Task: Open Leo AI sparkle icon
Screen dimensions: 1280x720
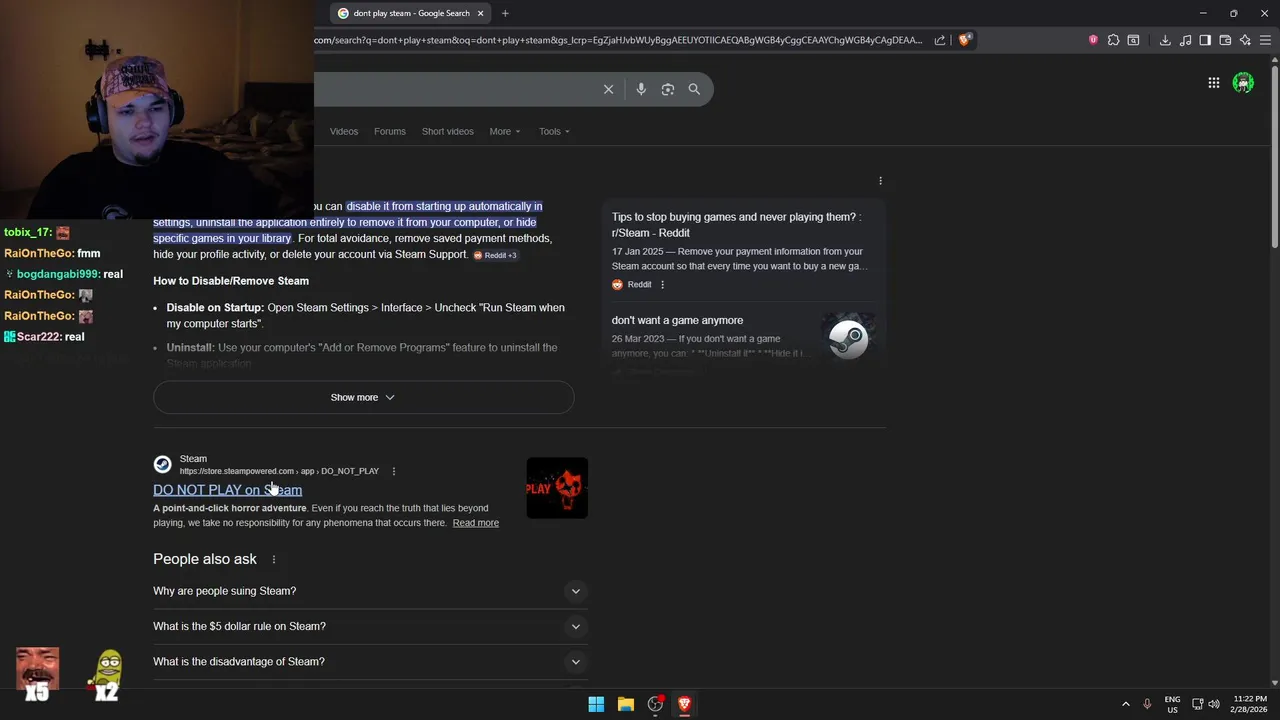Action: 1245,40
